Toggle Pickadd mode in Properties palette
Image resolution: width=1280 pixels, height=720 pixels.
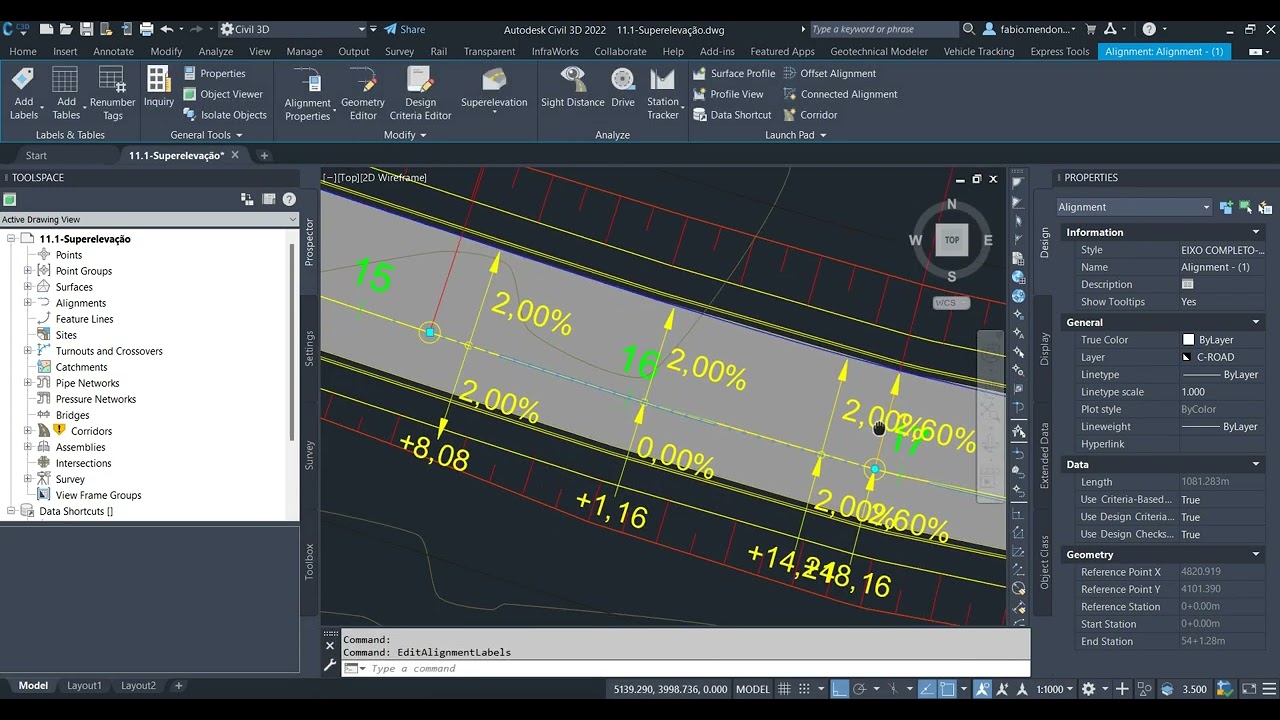point(1225,207)
